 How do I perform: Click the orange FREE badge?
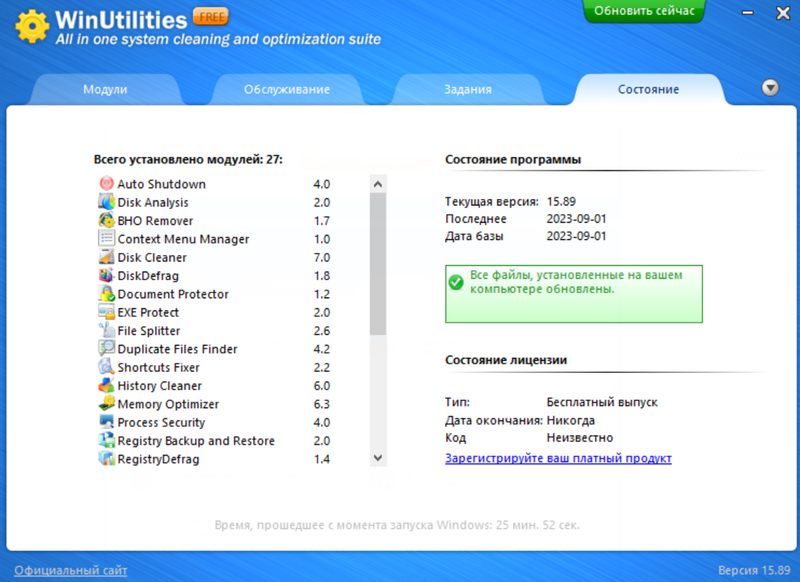pyautogui.click(x=211, y=17)
